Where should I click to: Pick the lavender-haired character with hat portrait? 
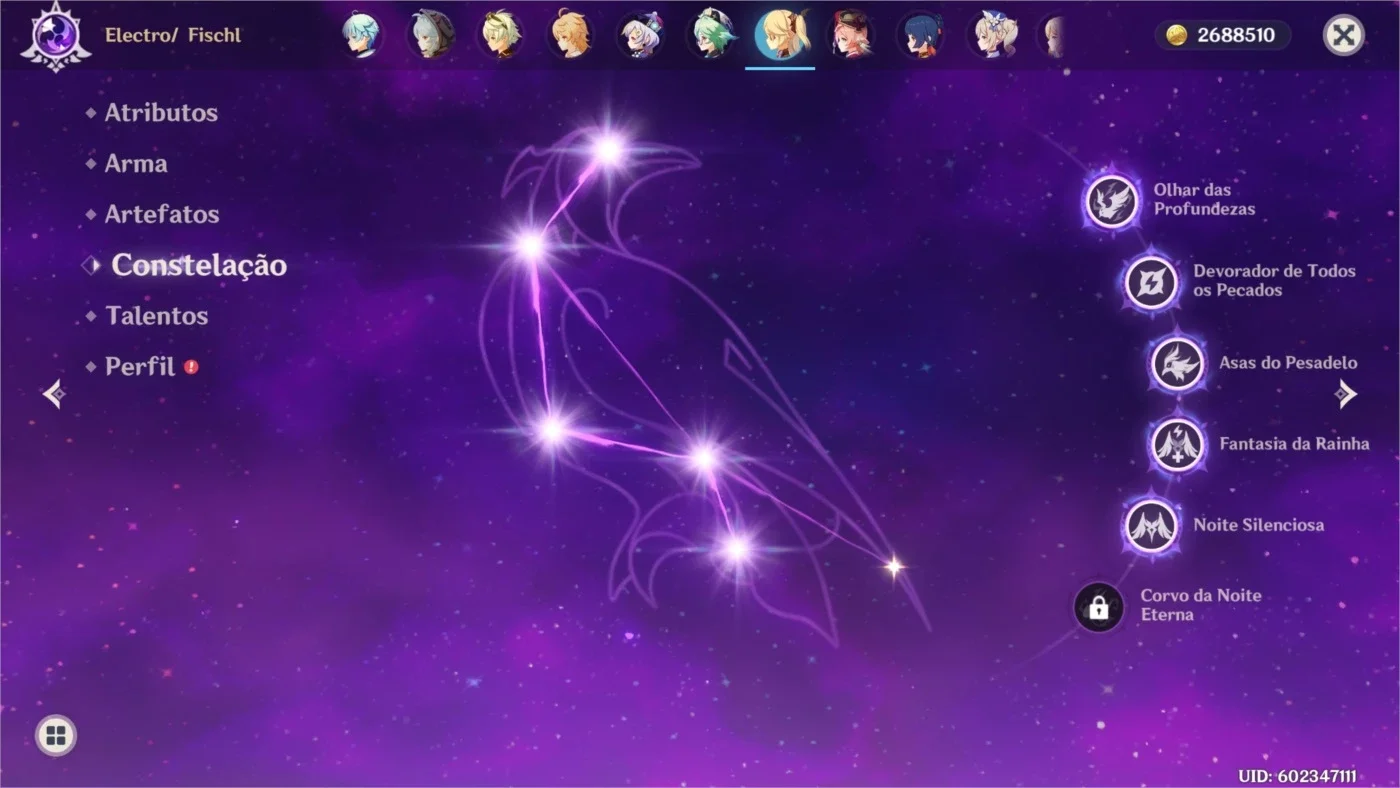coord(640,35)
